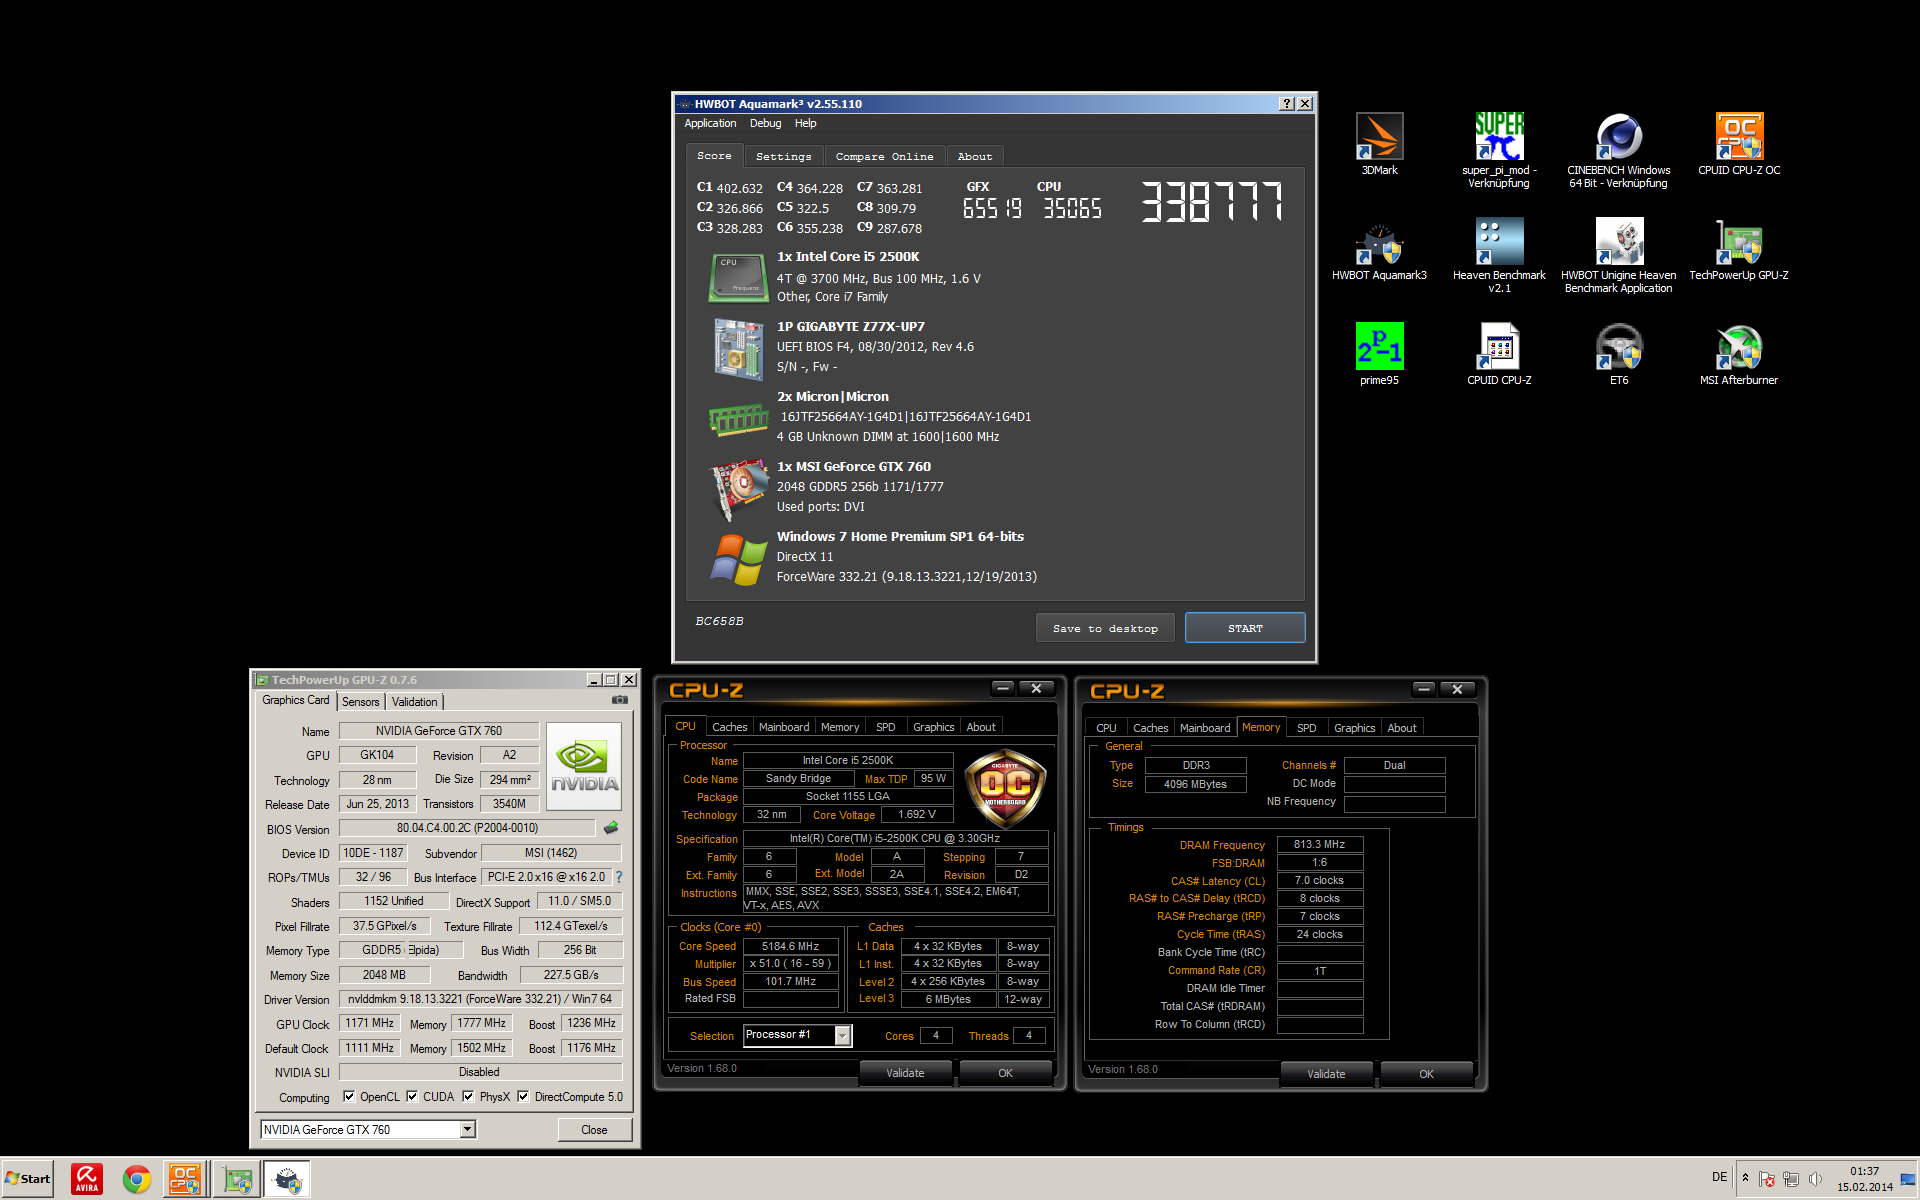Click motherboard icon in Aquamark window
This screenshot has width=1920, height=1200.
(738, 348)
